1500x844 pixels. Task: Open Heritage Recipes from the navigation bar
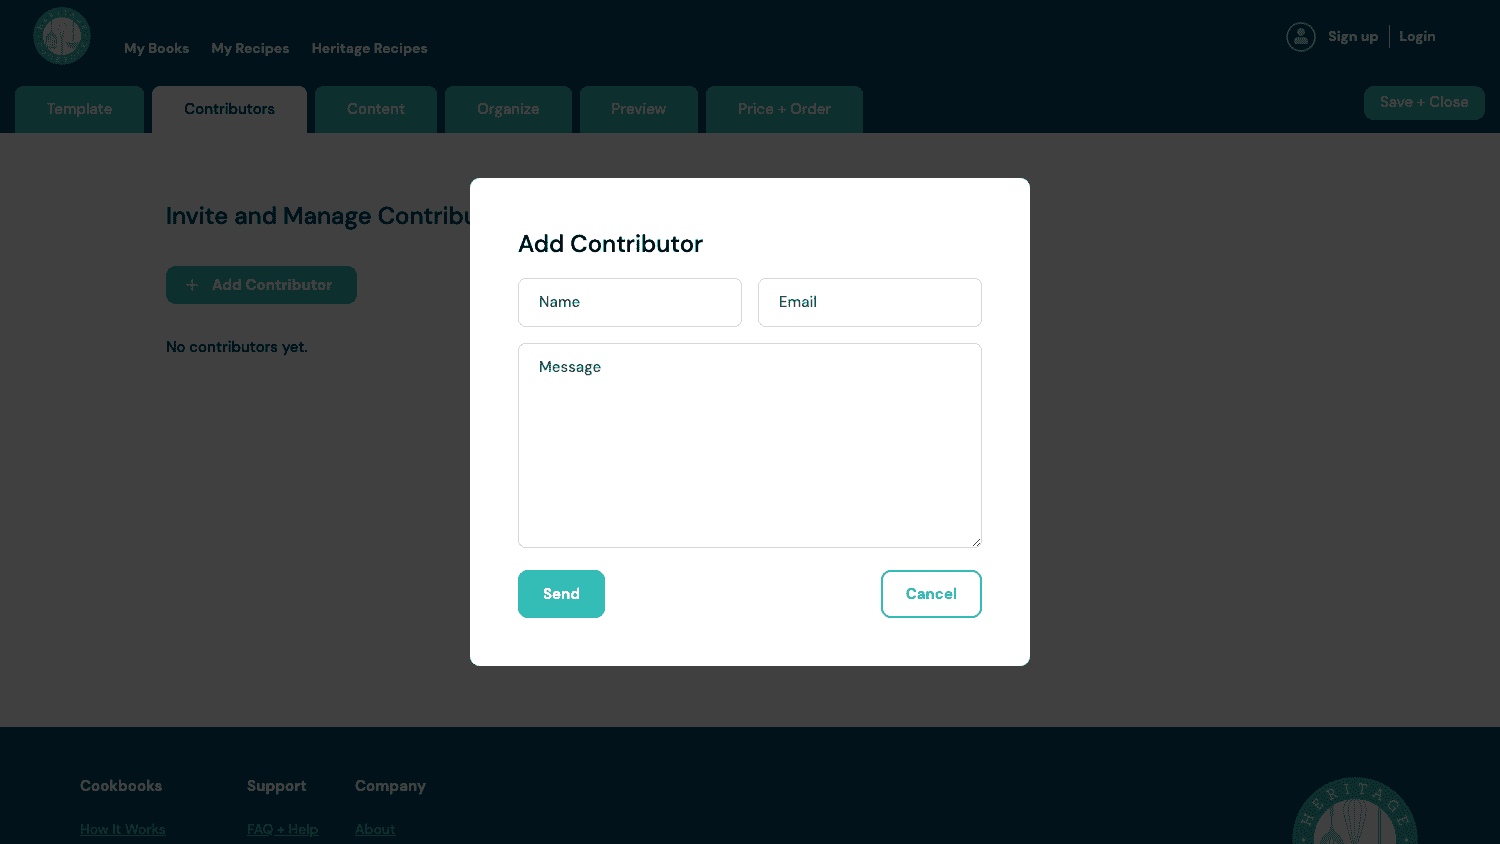pos(369,48)
